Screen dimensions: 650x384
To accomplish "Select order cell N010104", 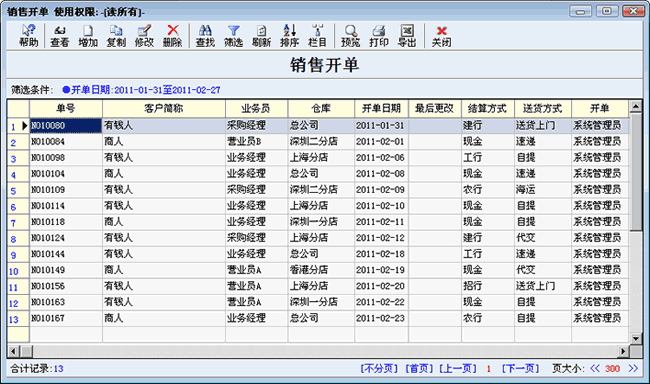I will tap(66, 174).
